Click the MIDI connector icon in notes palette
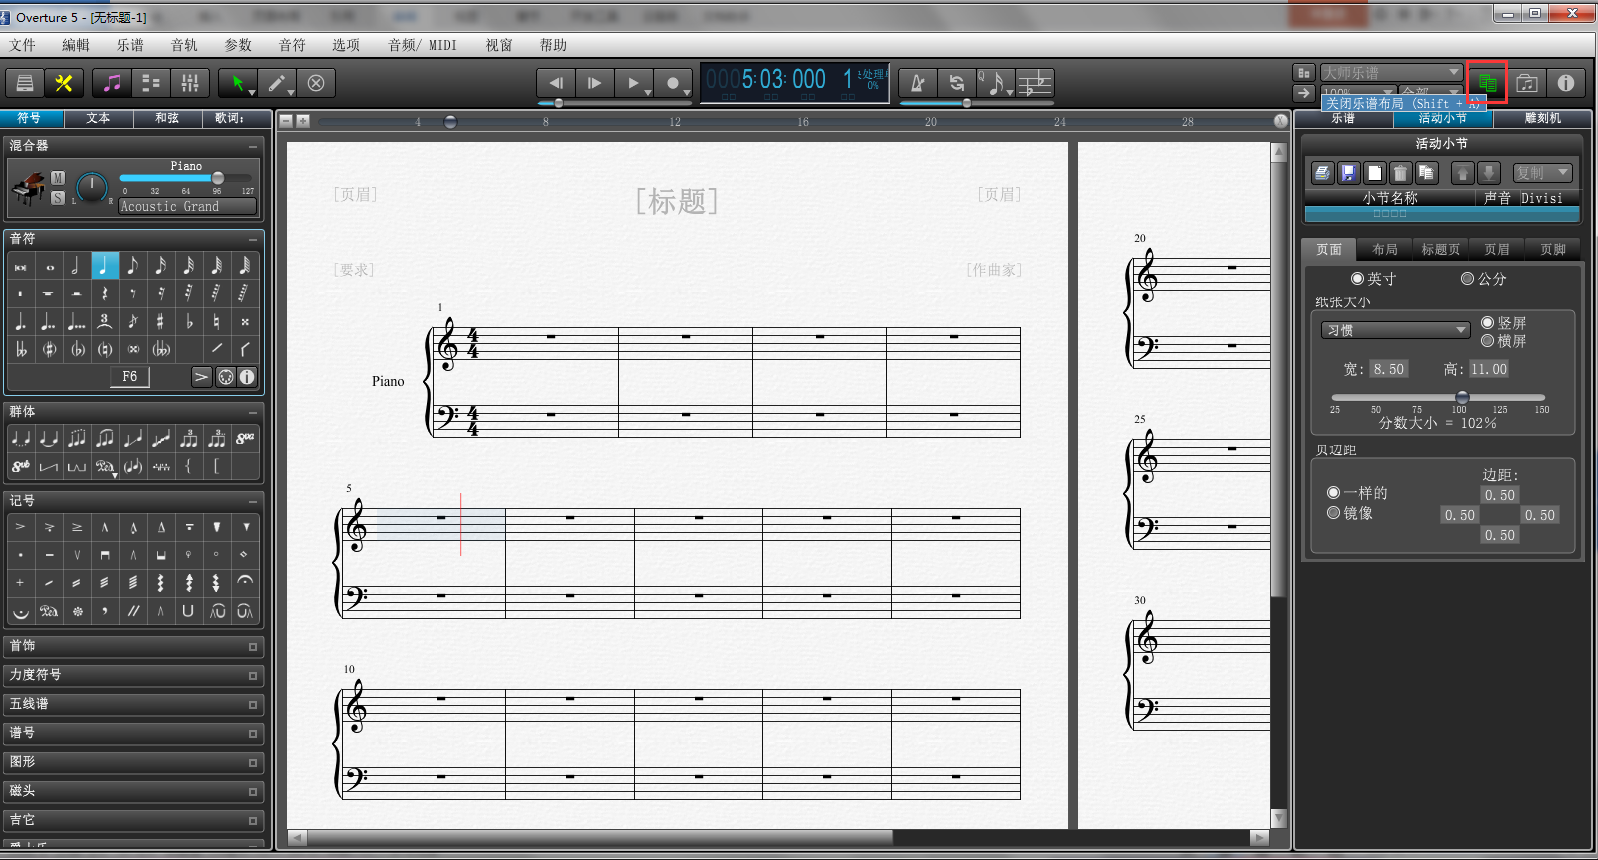The width and height of the screenshot is (1598, 860). pyautogui.click(x=226, y=377)
